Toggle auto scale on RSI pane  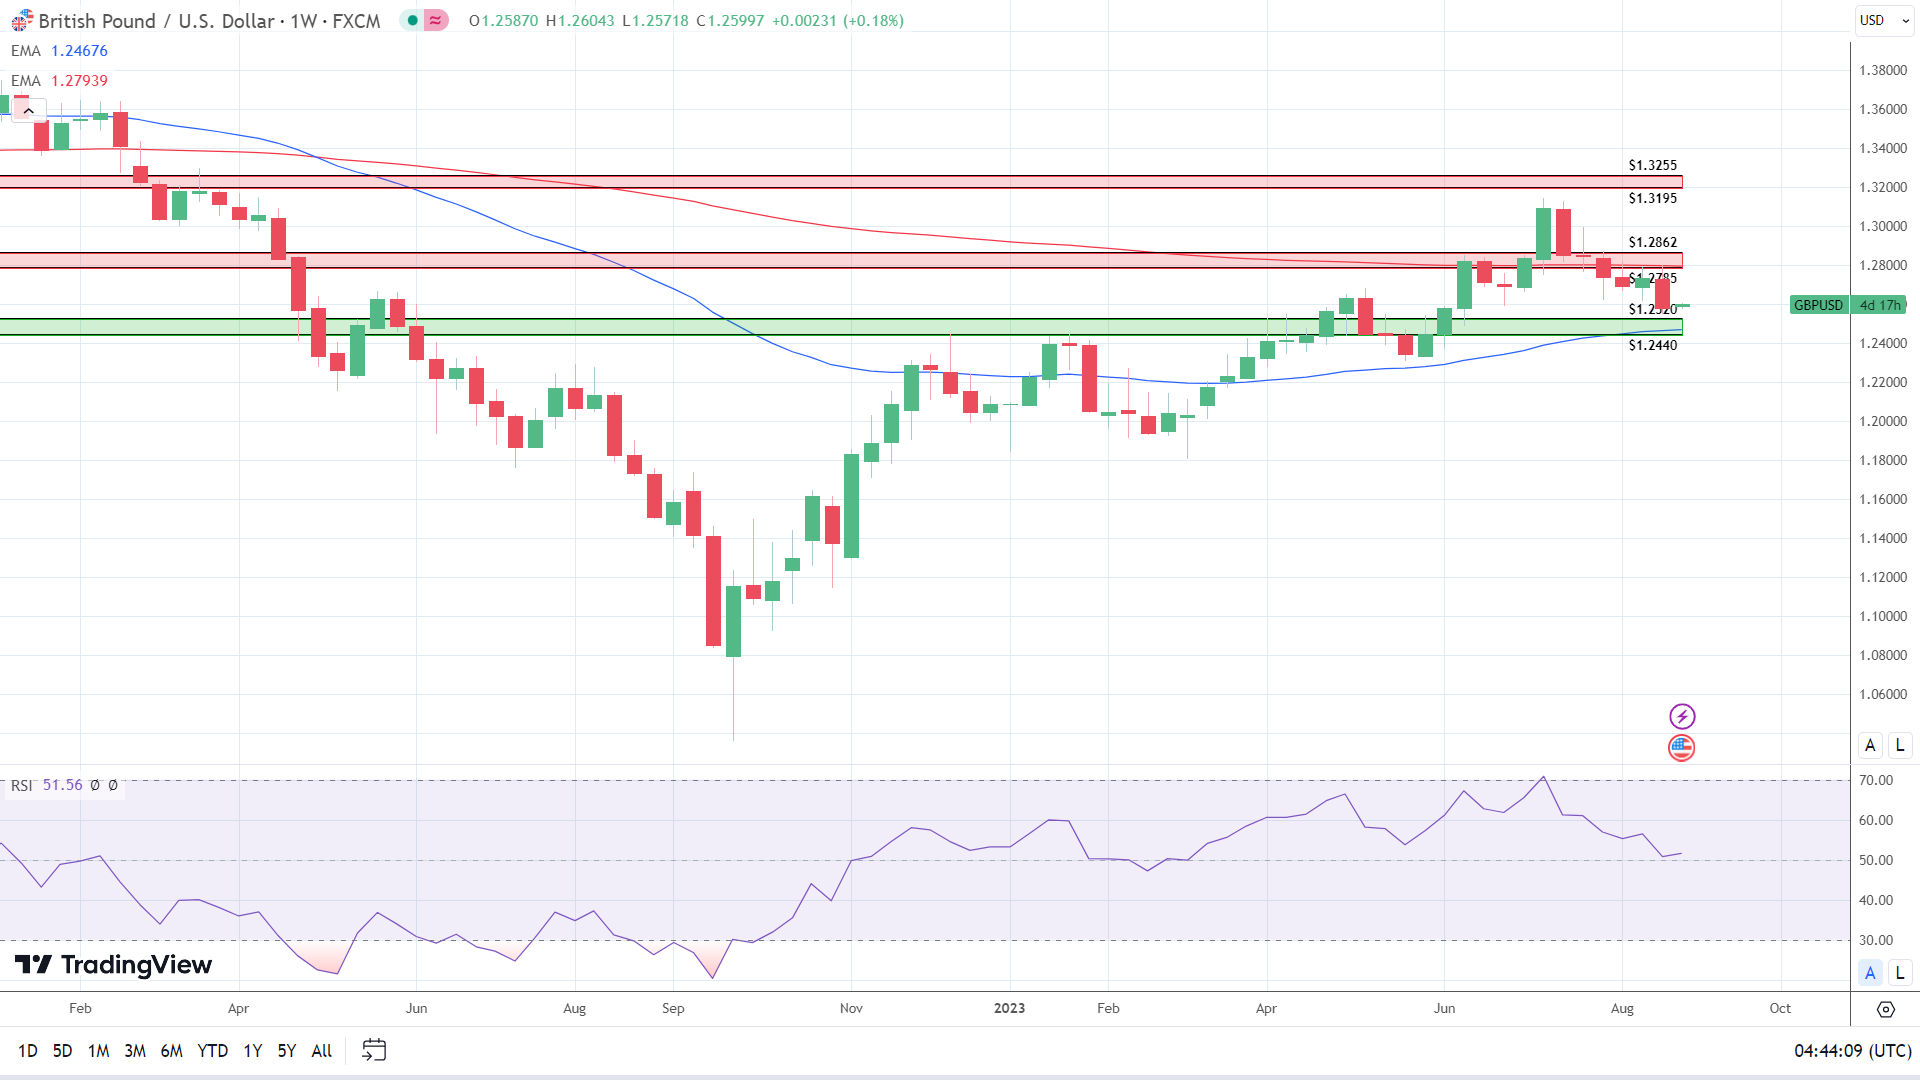[x=1870, y=972]
